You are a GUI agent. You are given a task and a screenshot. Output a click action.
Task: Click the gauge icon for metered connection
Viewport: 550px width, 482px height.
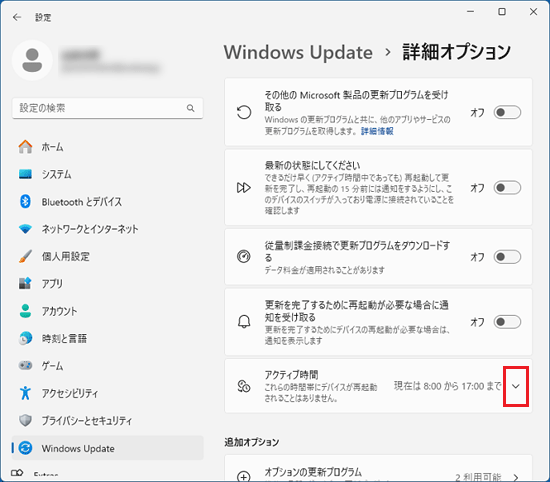coord(244,256)
